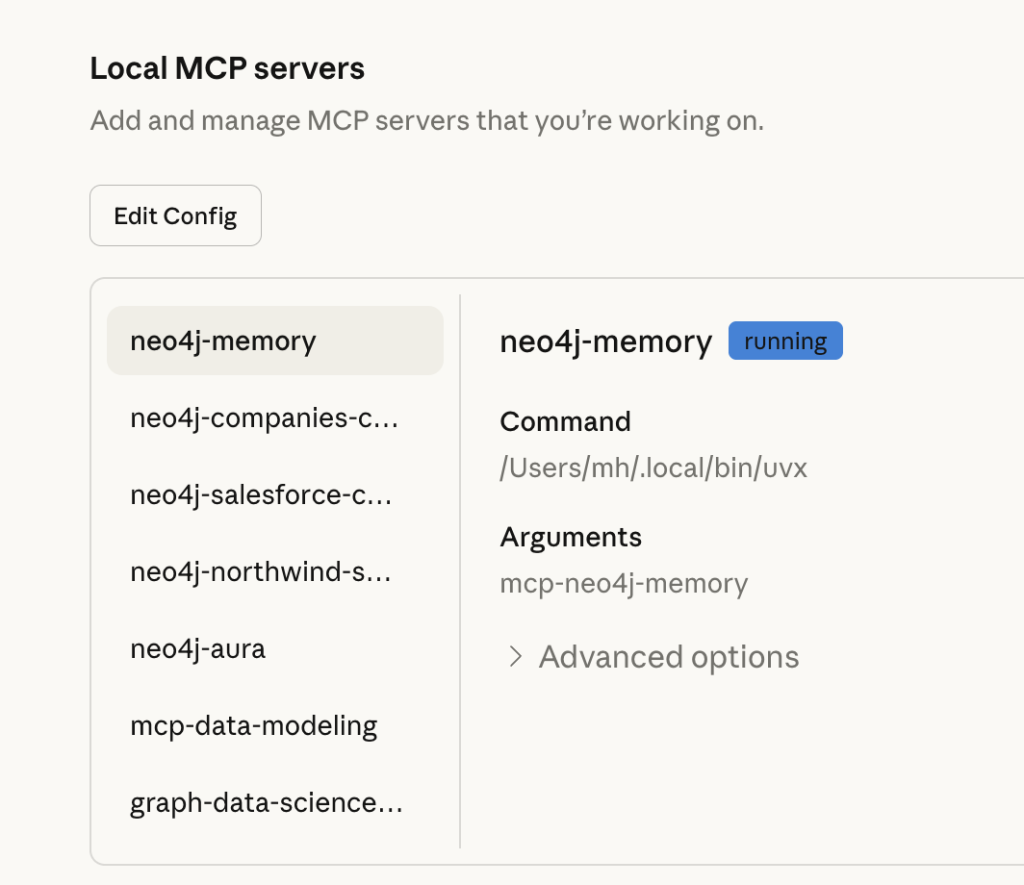Click the Command section label

pos(565,421)
